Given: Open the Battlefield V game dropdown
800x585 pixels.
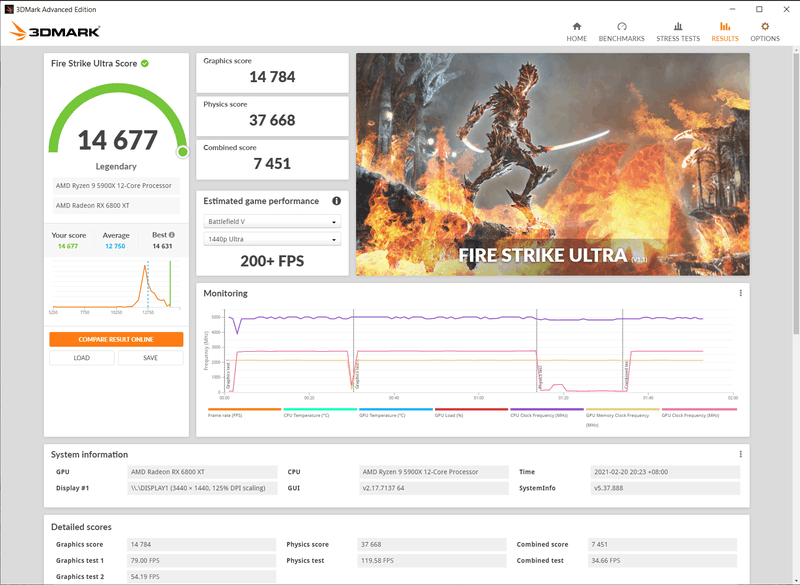Looking at the screenshot, I should [272, 221].
